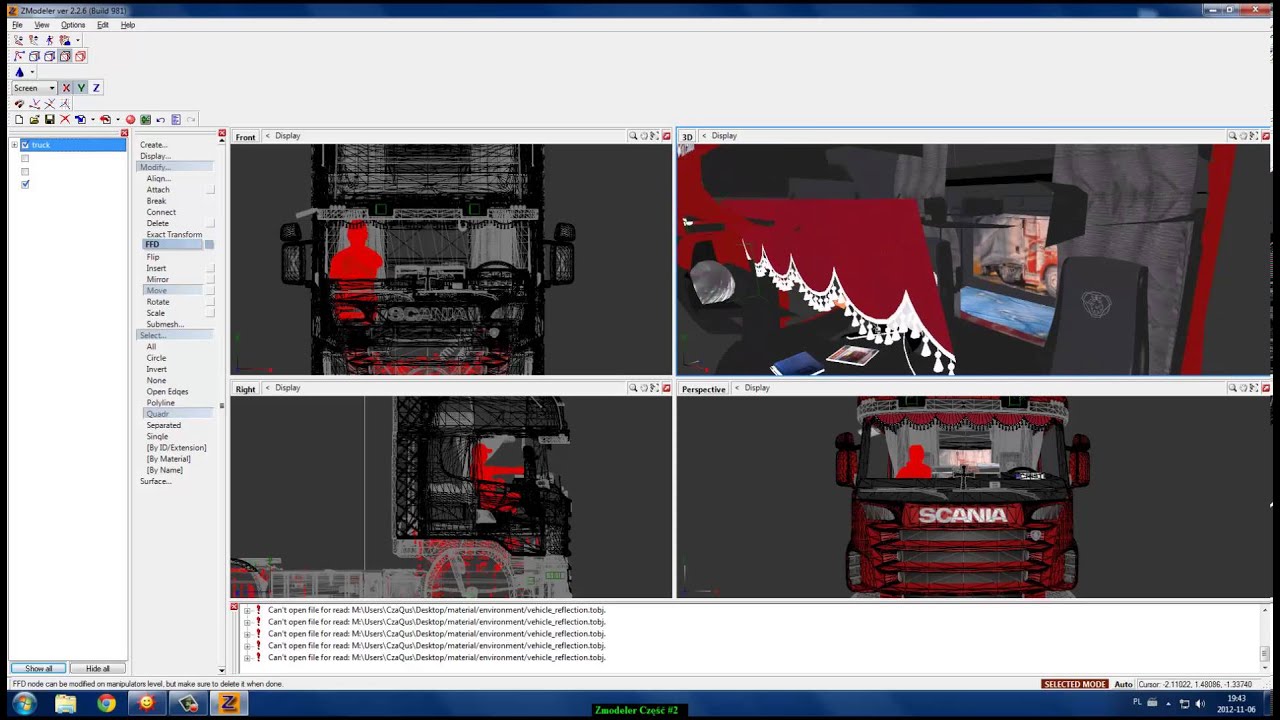Select the Rotate command

(158, 302)
